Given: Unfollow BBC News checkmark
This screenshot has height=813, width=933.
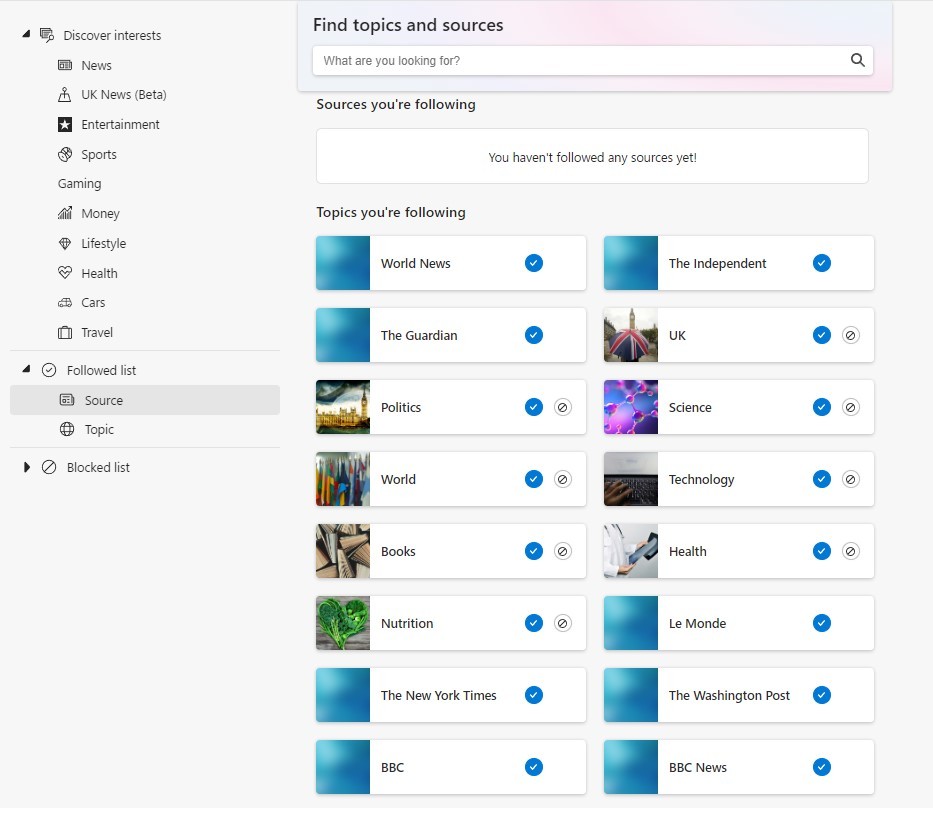Looking at the screenshot, I should [822, 767].
